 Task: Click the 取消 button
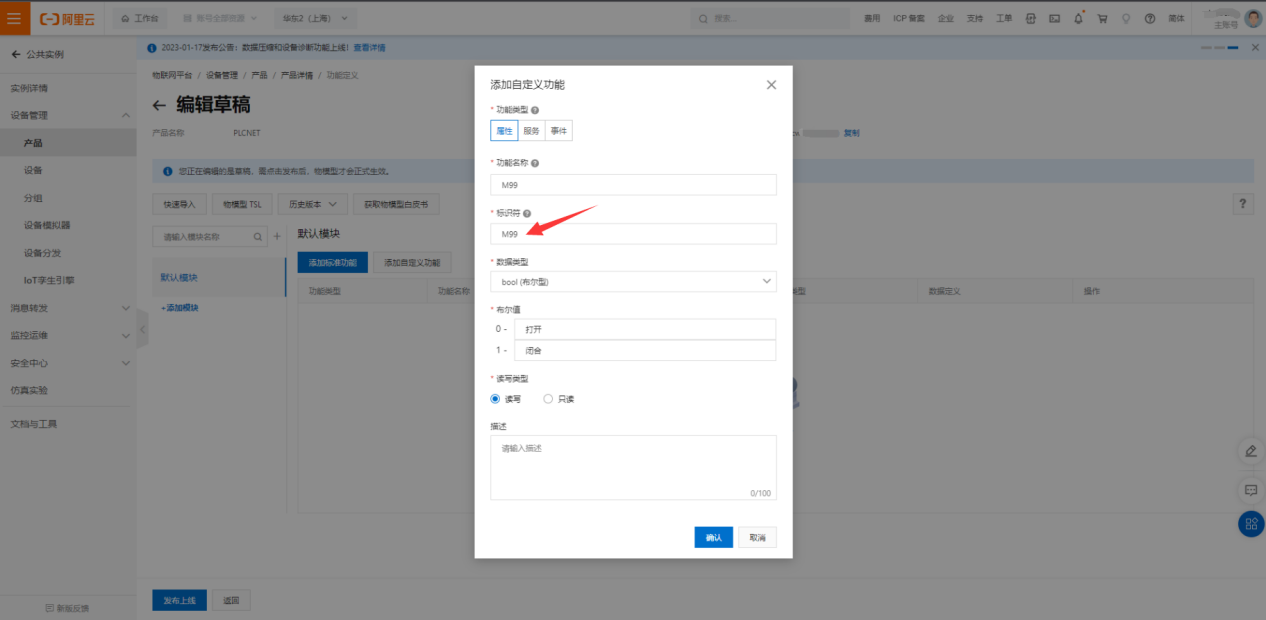click(x=757, y=538)
